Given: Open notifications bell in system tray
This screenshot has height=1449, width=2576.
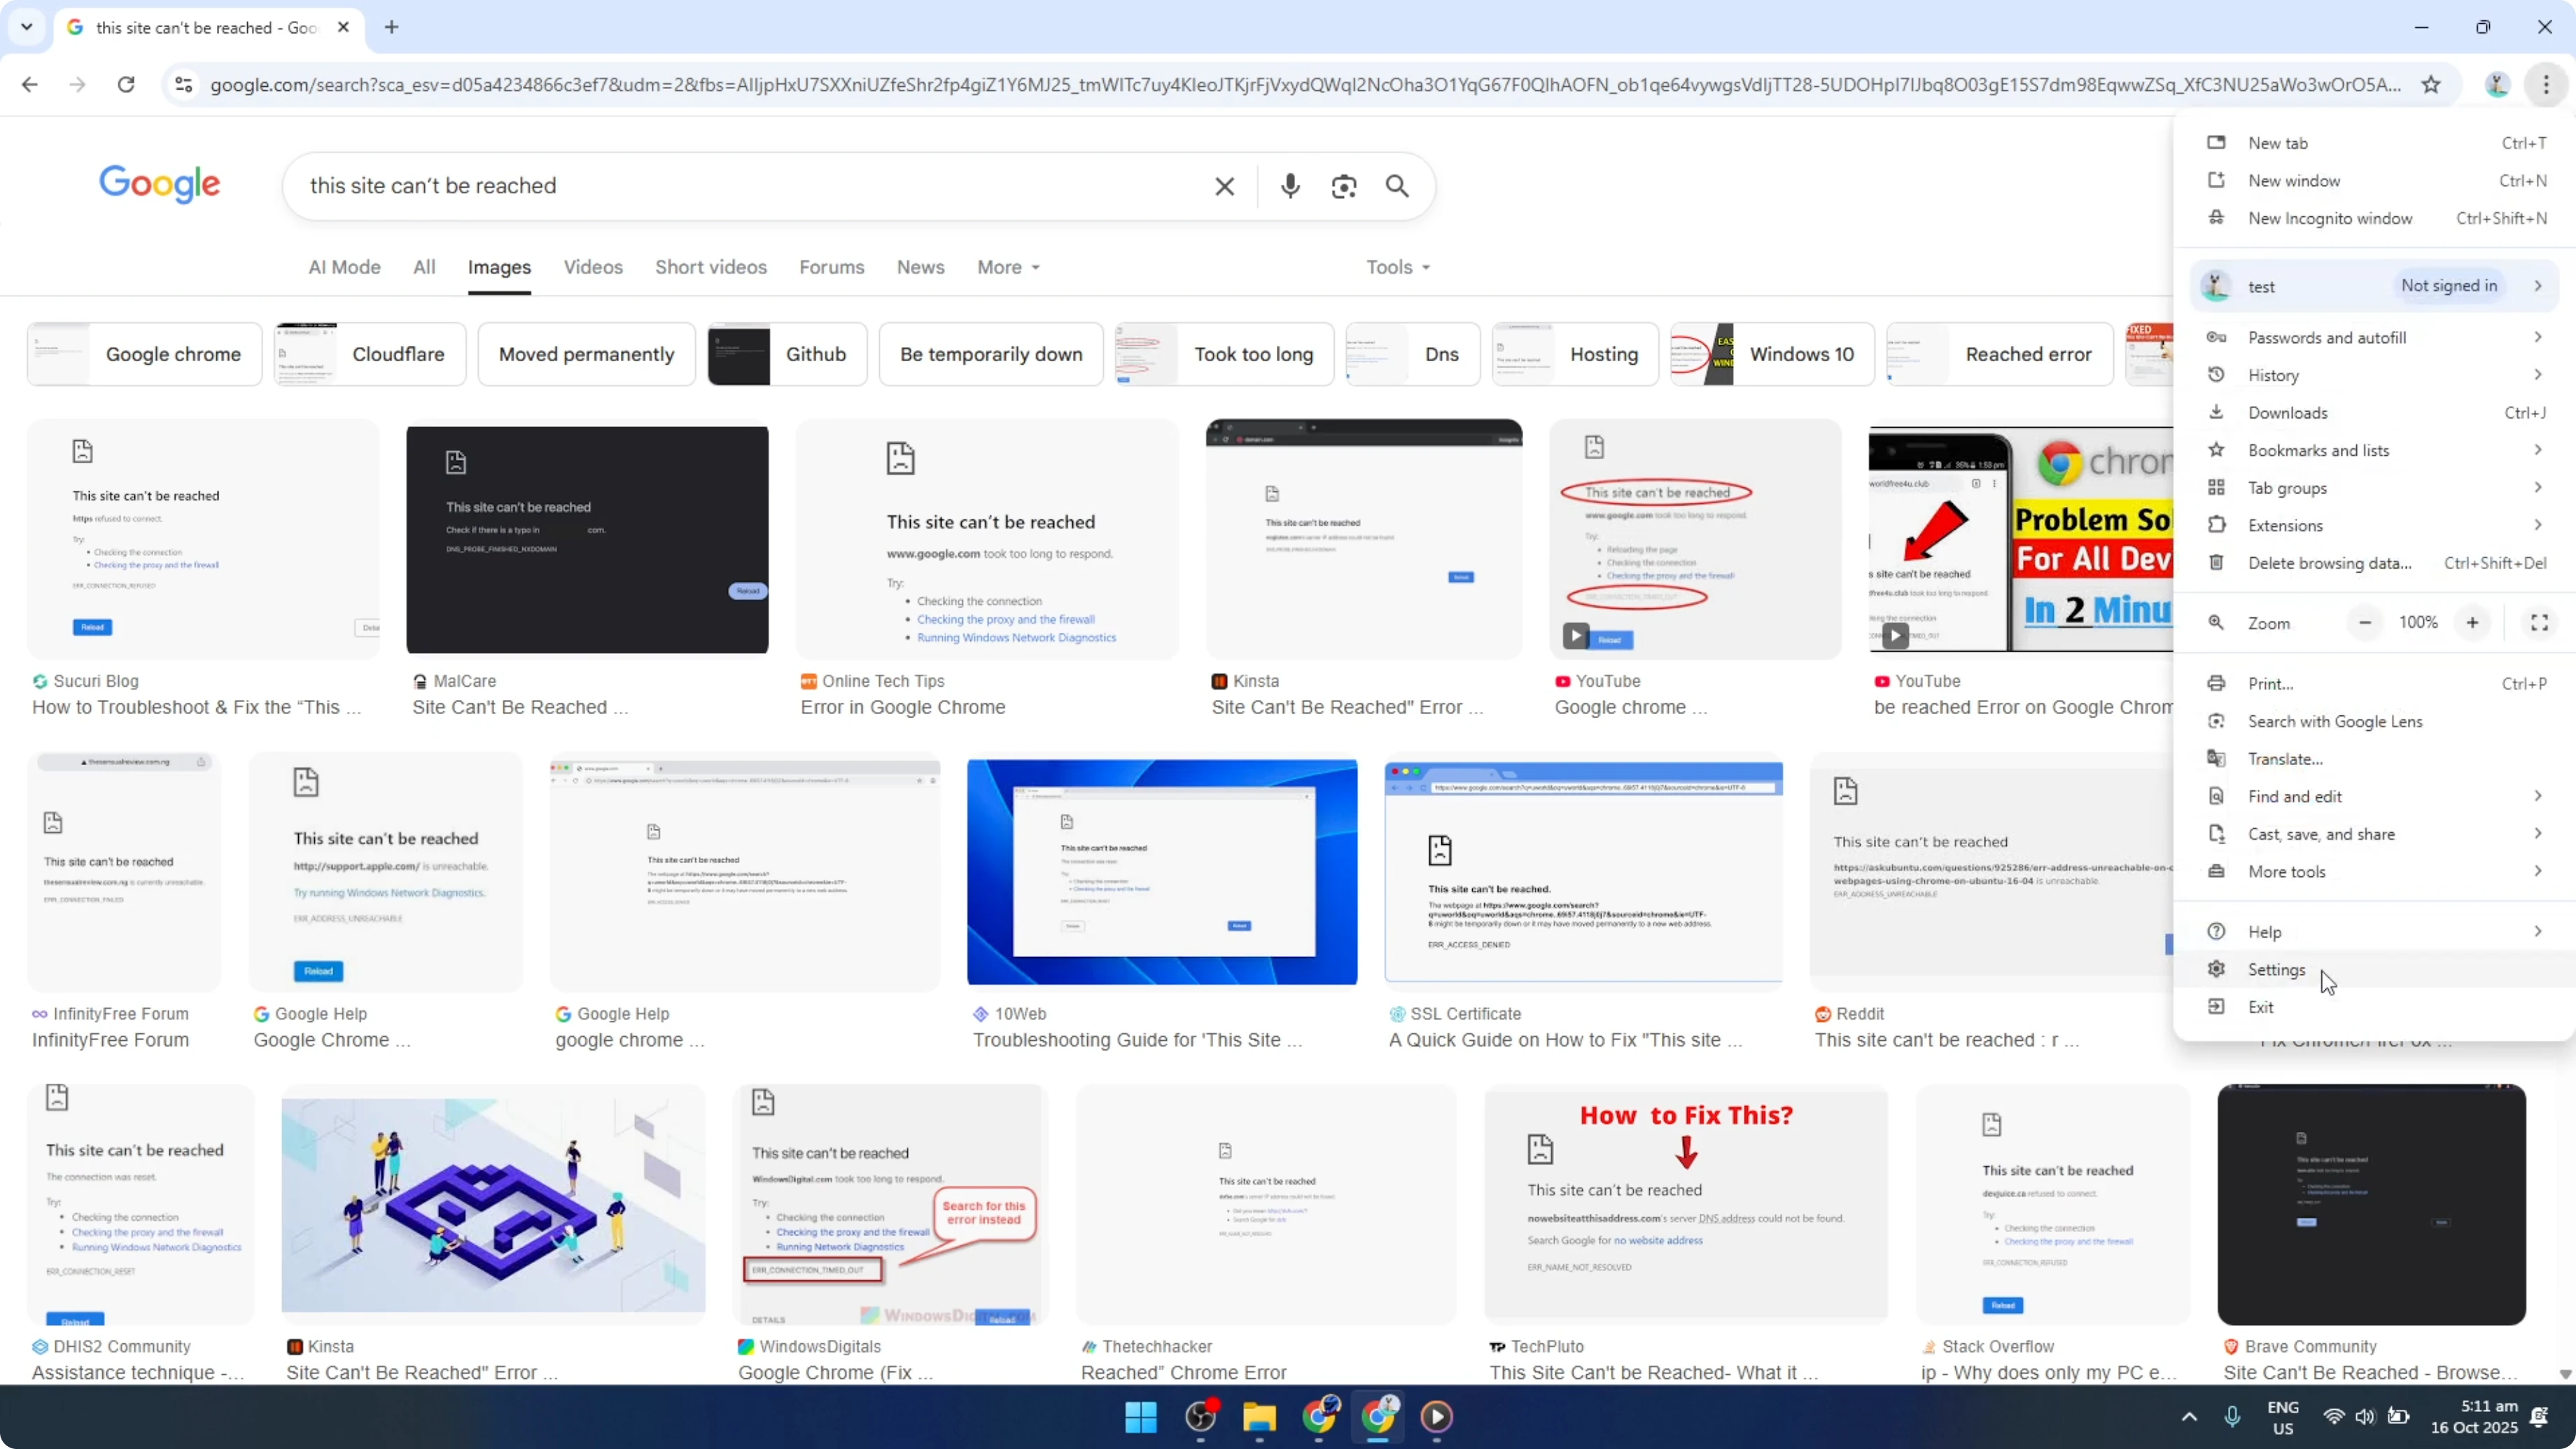Looking at the screenshot, I should (2538, 1416).
